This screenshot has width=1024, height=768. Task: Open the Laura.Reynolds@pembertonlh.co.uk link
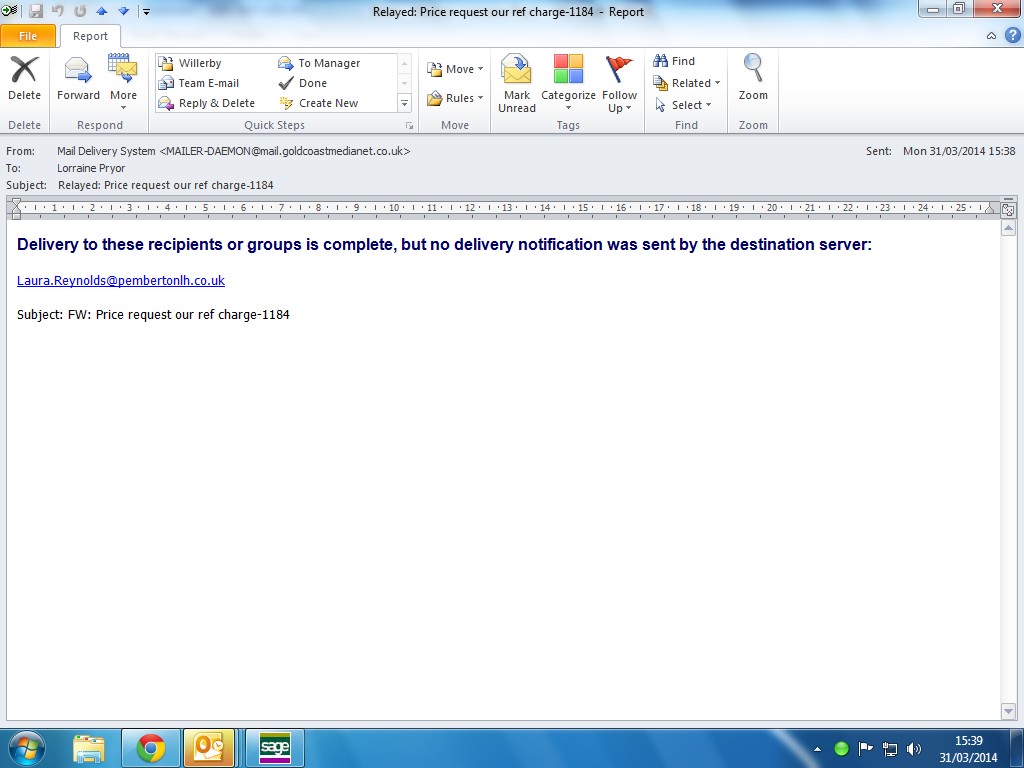pyautogui.click(x=121, y=281)
